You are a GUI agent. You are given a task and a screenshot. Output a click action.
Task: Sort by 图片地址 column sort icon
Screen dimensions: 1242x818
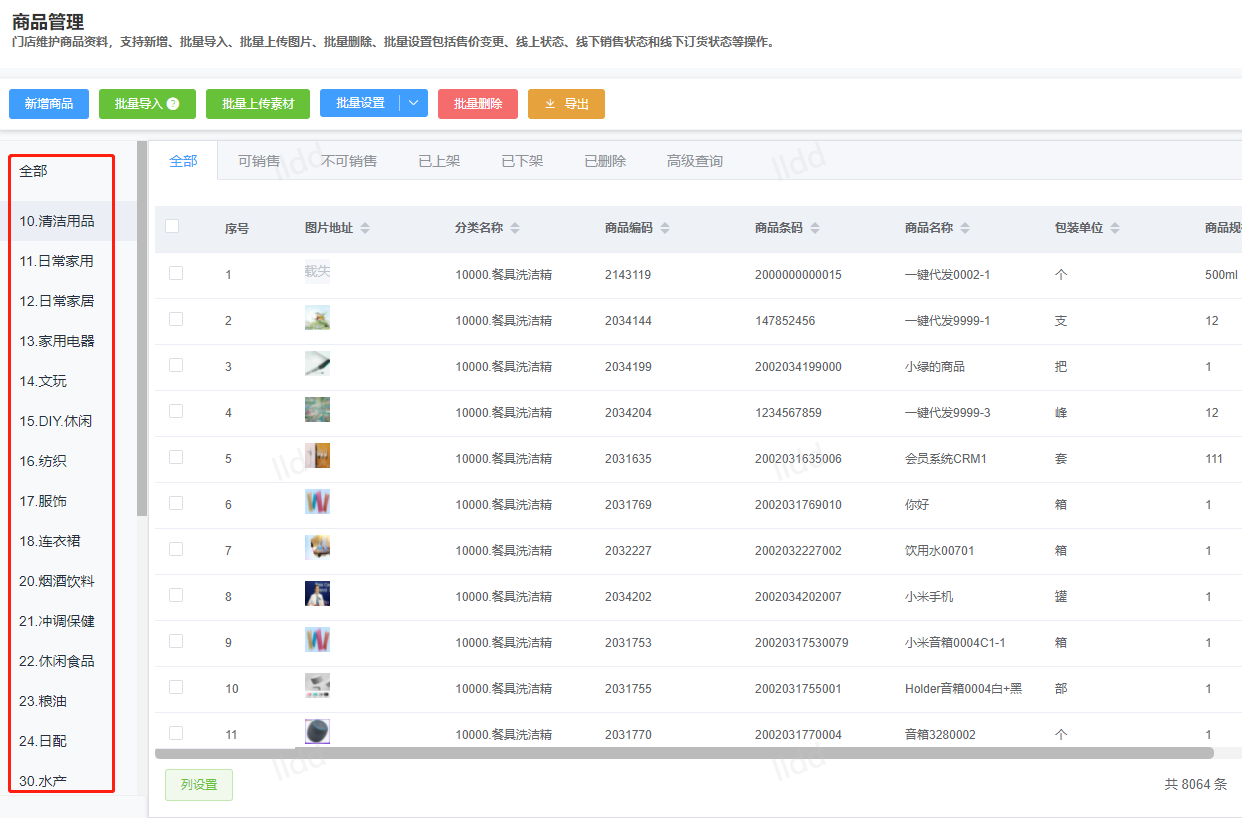pyautogui.click(x=365, y=228)
